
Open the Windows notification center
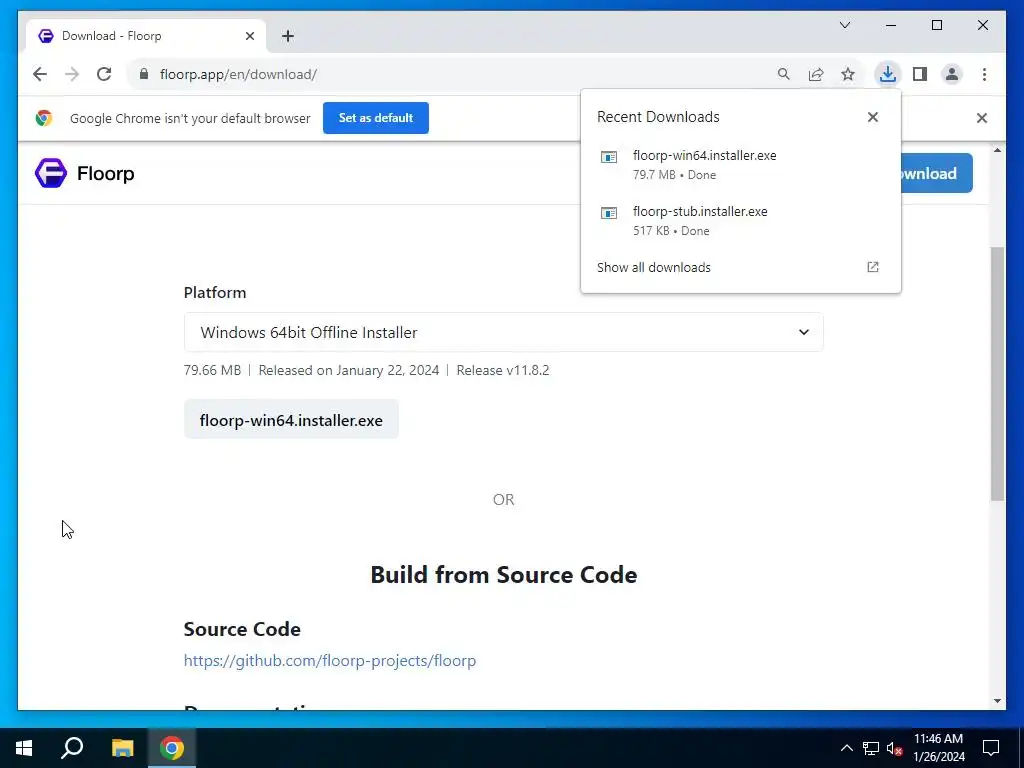point(991,748)
